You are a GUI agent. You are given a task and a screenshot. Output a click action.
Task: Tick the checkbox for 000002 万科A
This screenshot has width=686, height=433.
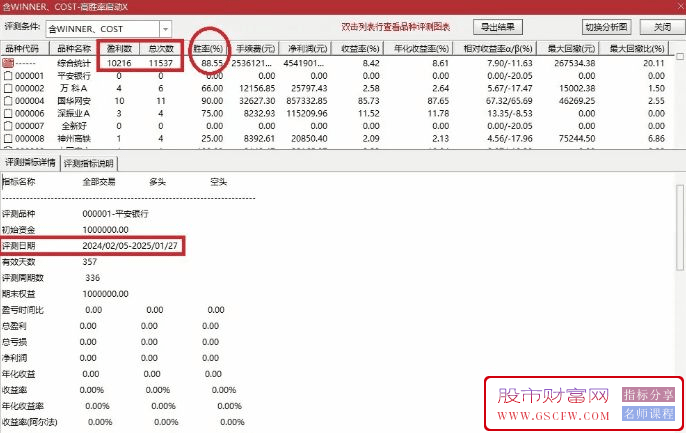(x=8, y=88)
